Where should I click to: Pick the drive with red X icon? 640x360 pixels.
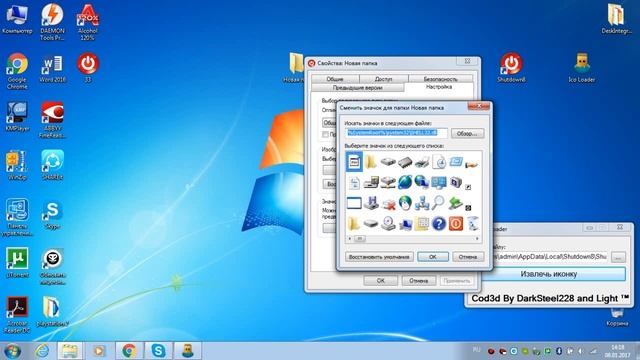pos(388,203)
